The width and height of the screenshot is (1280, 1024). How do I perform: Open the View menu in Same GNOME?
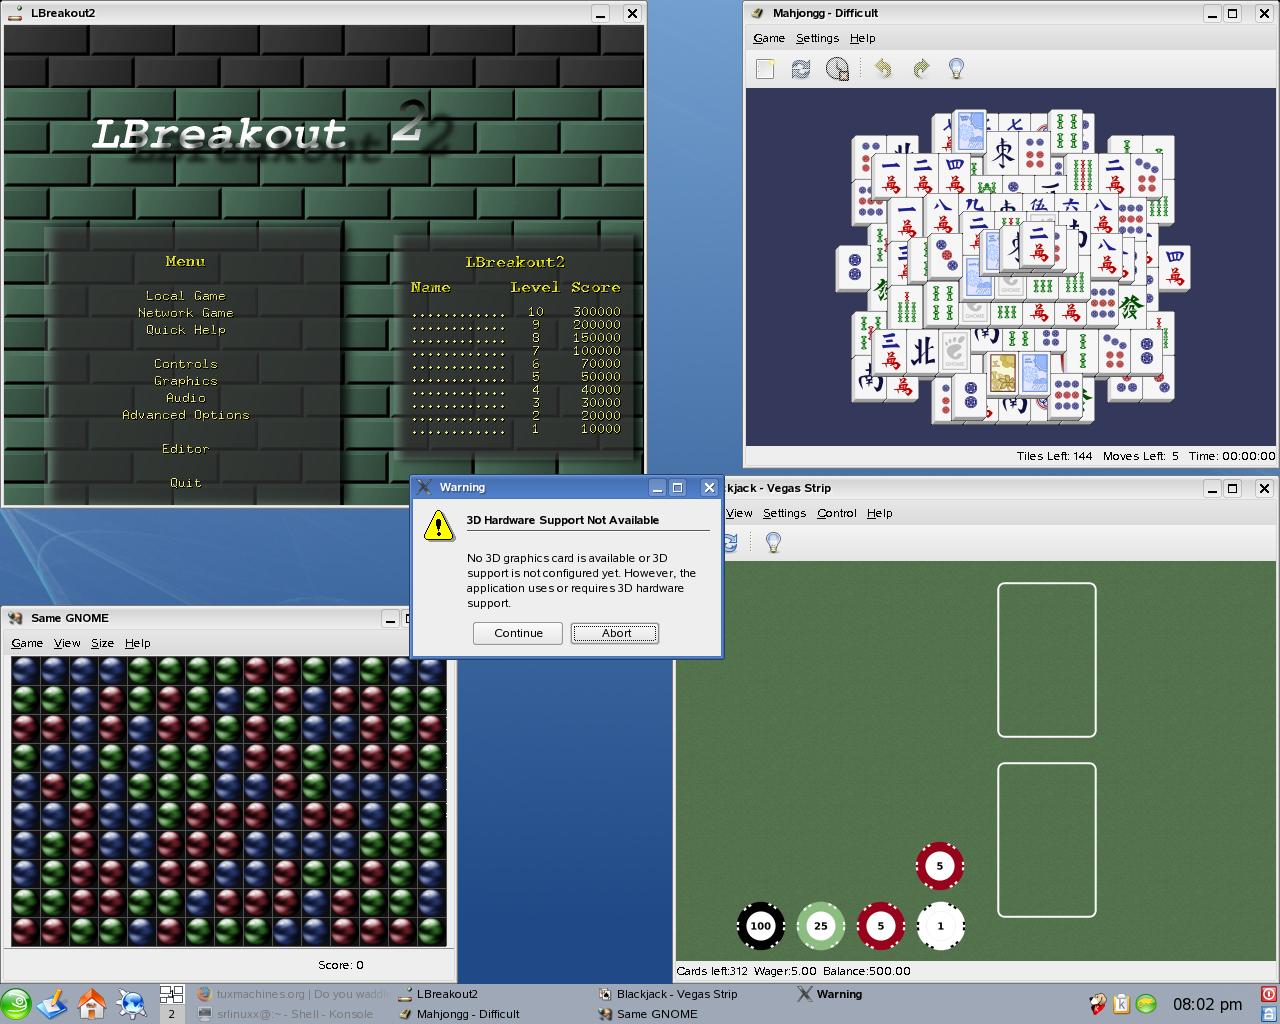click(x=67, y=643)
